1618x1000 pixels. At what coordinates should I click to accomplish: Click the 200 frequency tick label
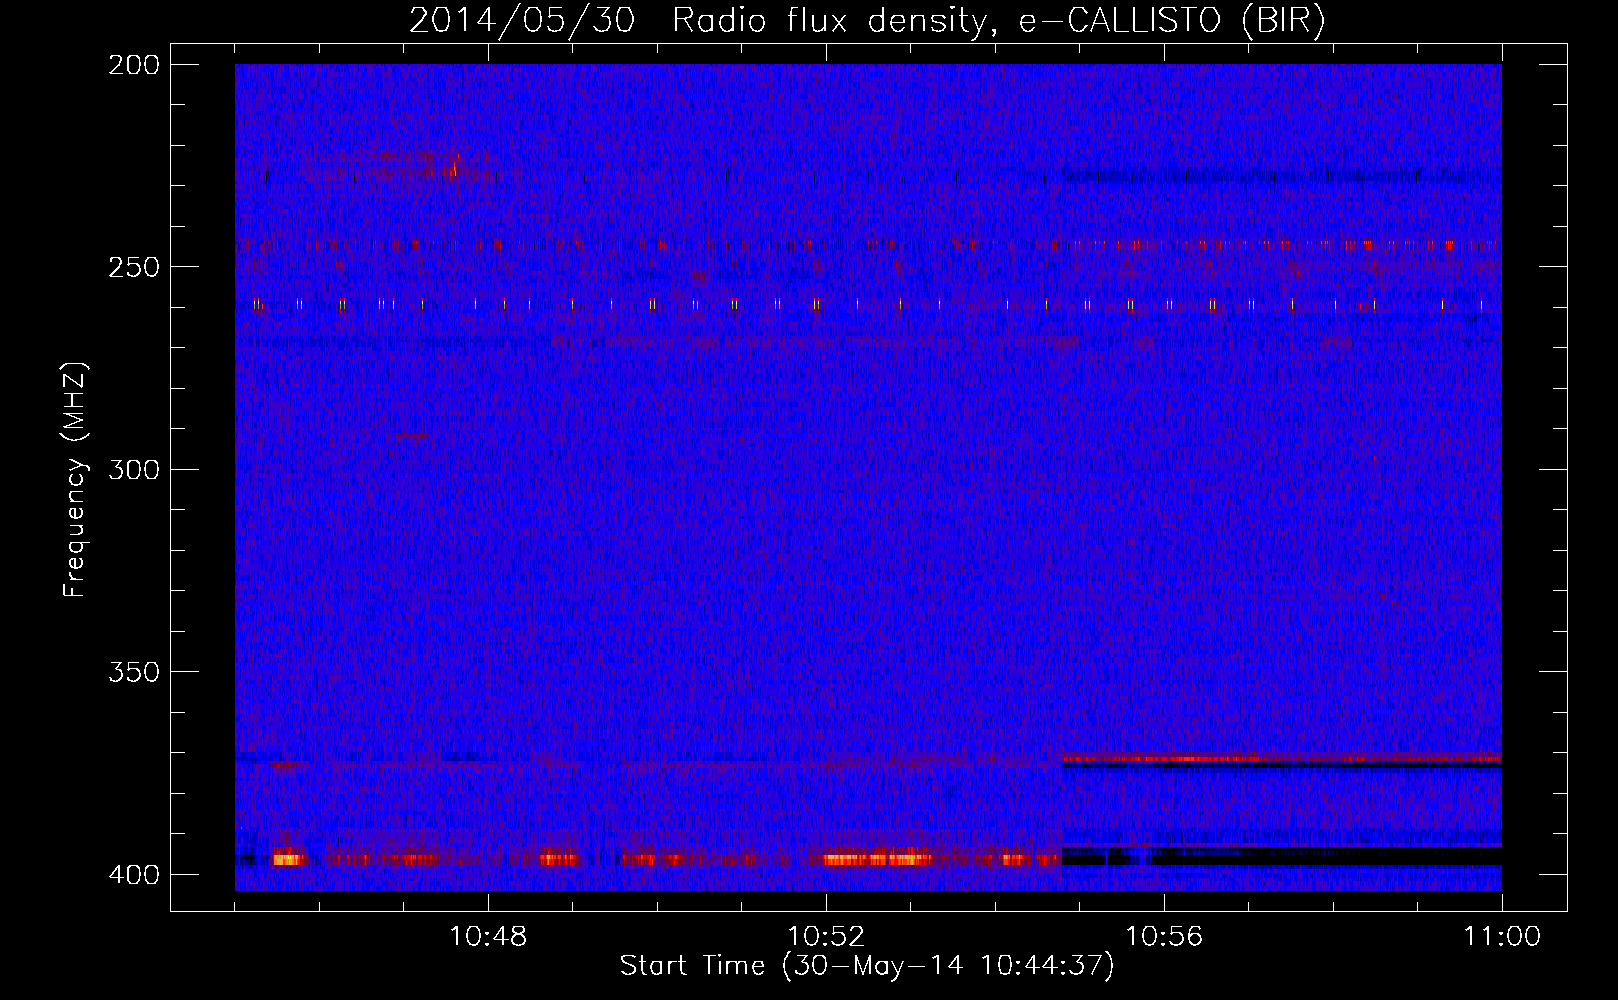coord(134,65)
